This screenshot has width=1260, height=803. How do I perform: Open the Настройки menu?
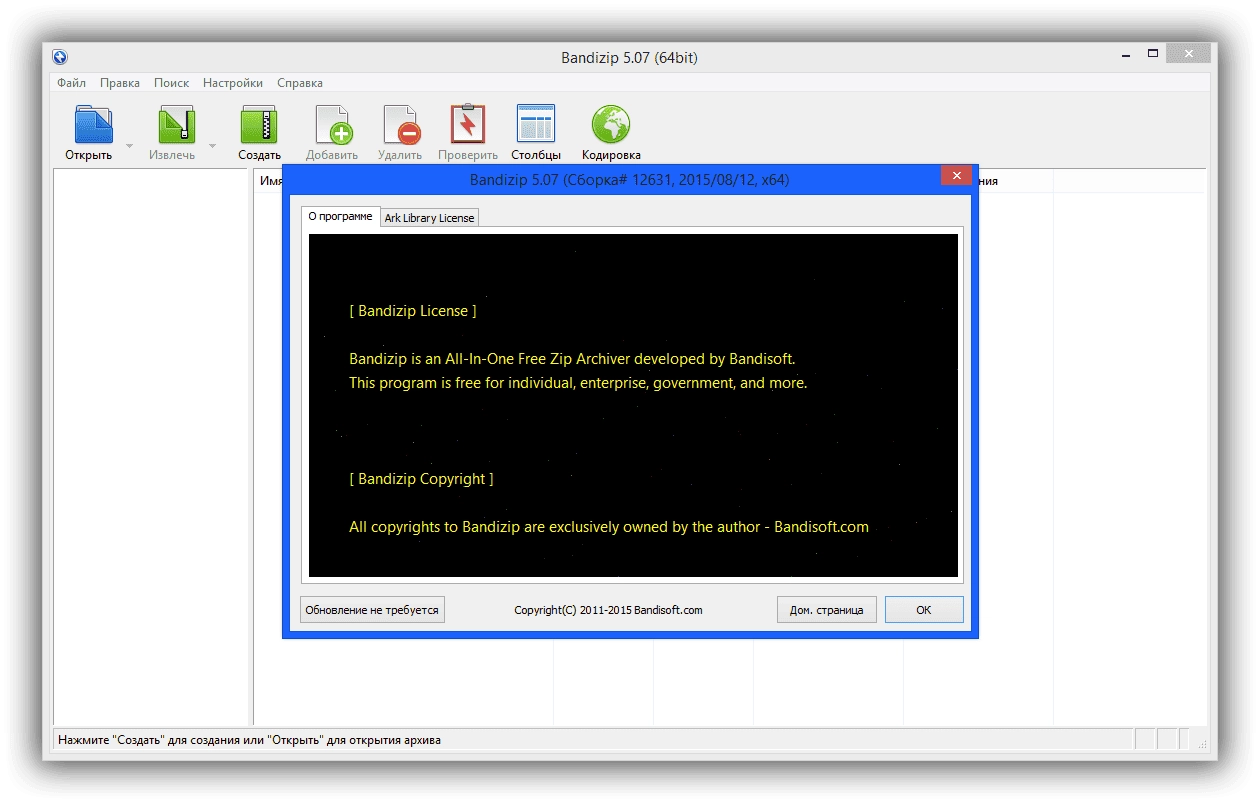click(233, 83)
